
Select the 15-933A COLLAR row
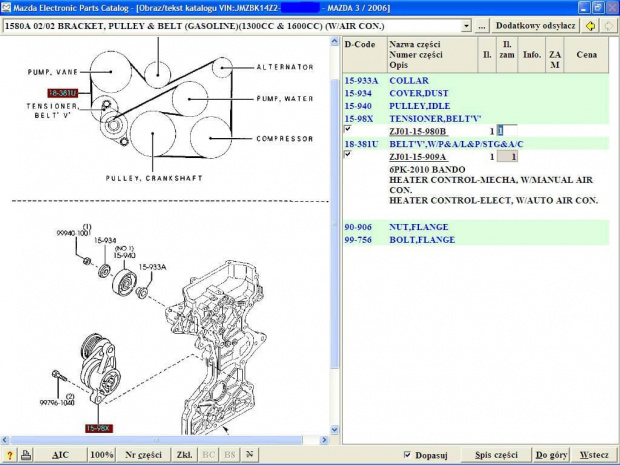pyautogui.click(x=476, y=81)
